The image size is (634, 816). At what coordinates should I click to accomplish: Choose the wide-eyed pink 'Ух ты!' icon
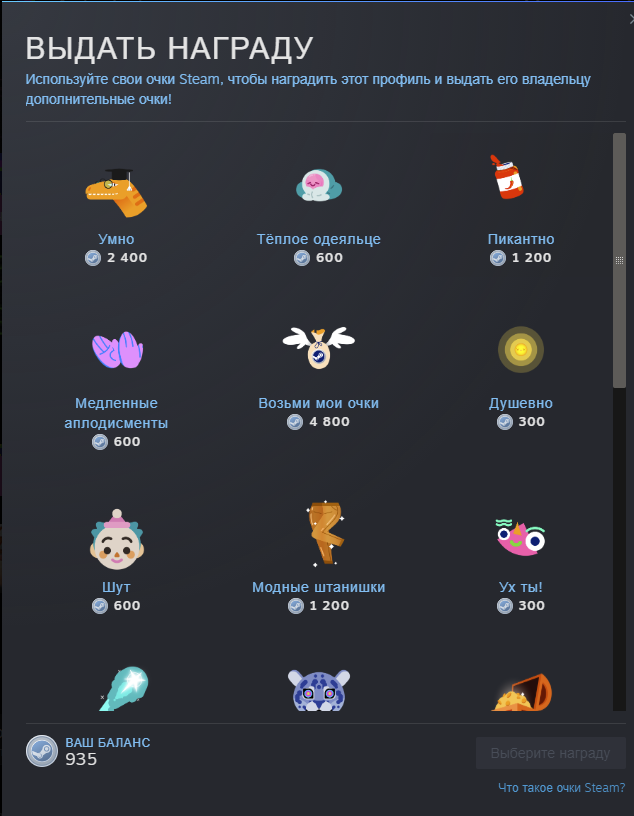(x=520, y=538)
